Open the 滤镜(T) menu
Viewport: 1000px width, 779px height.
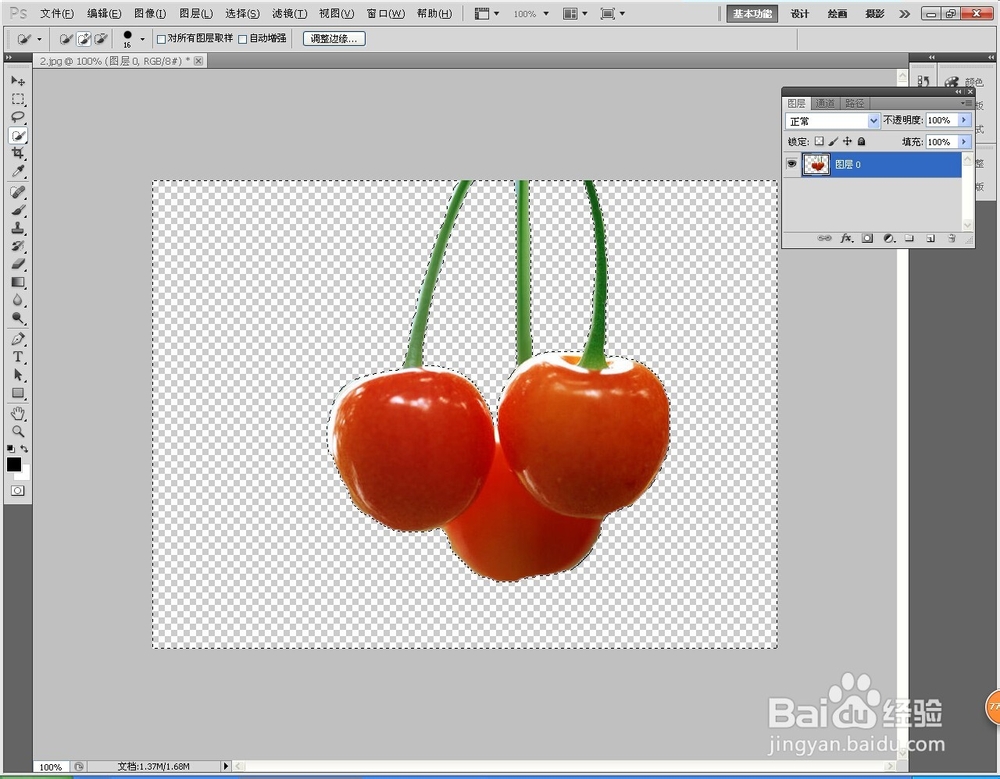click(x=290, y=13)
